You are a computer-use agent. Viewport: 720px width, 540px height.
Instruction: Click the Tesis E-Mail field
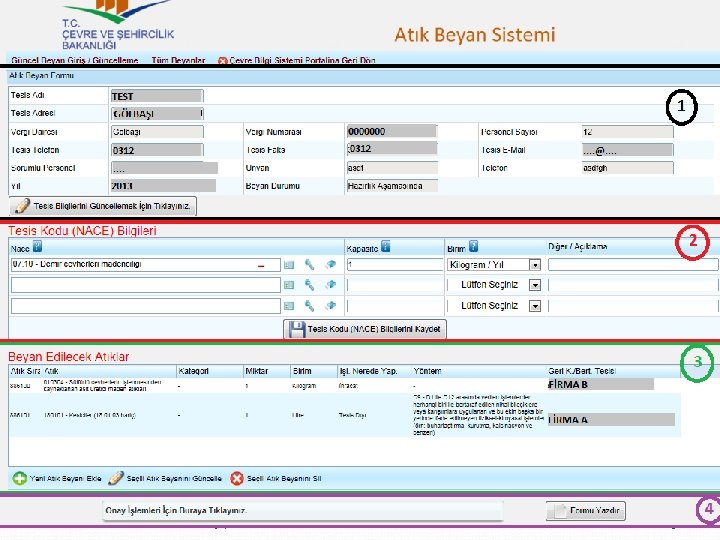[627, 150]
